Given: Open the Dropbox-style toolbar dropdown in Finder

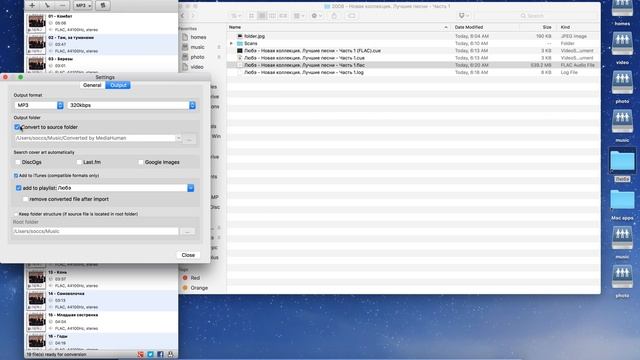Looking at the screenshot, I should (463, 16).
